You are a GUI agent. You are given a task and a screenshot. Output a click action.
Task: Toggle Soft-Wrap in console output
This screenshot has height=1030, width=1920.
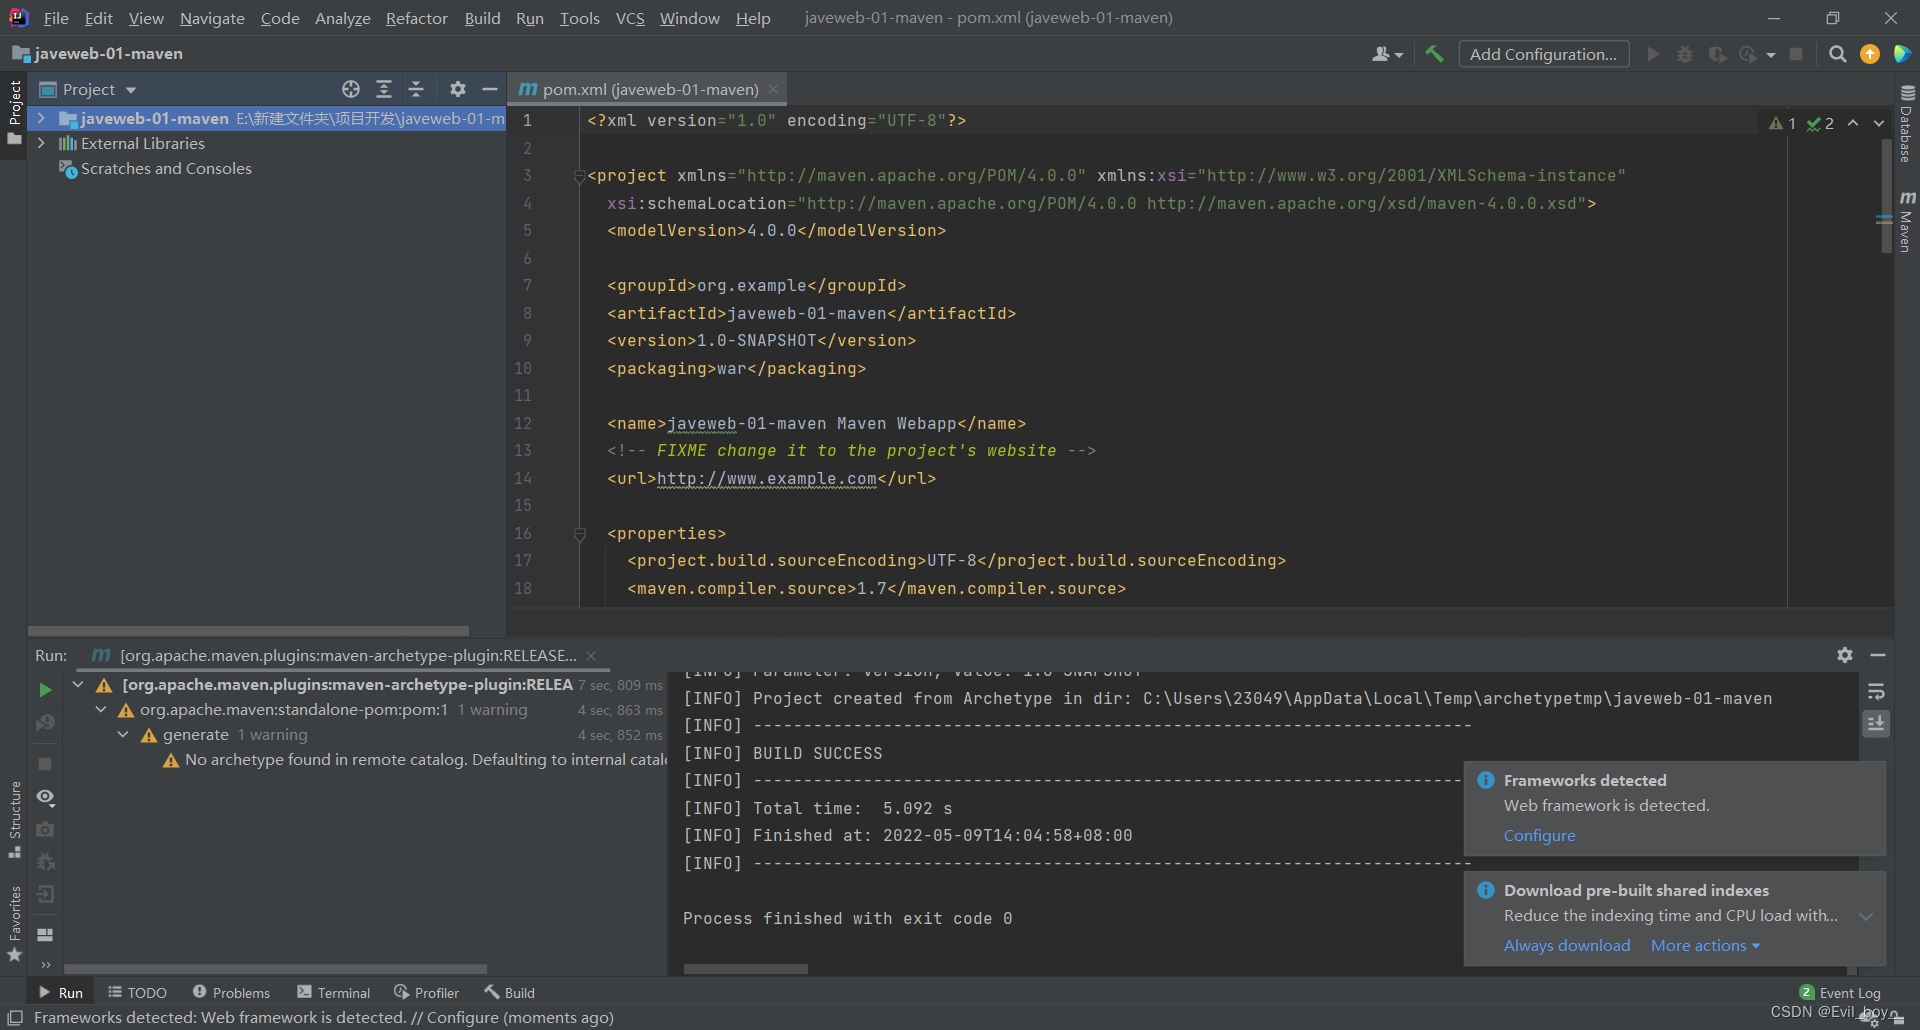(x=1876, y=692)
